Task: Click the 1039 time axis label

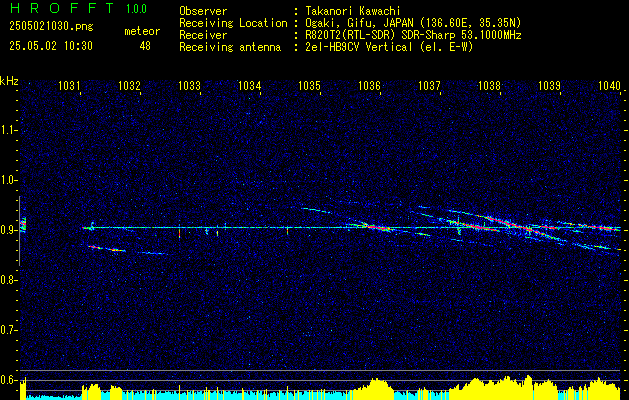Action: pos(550,85)
